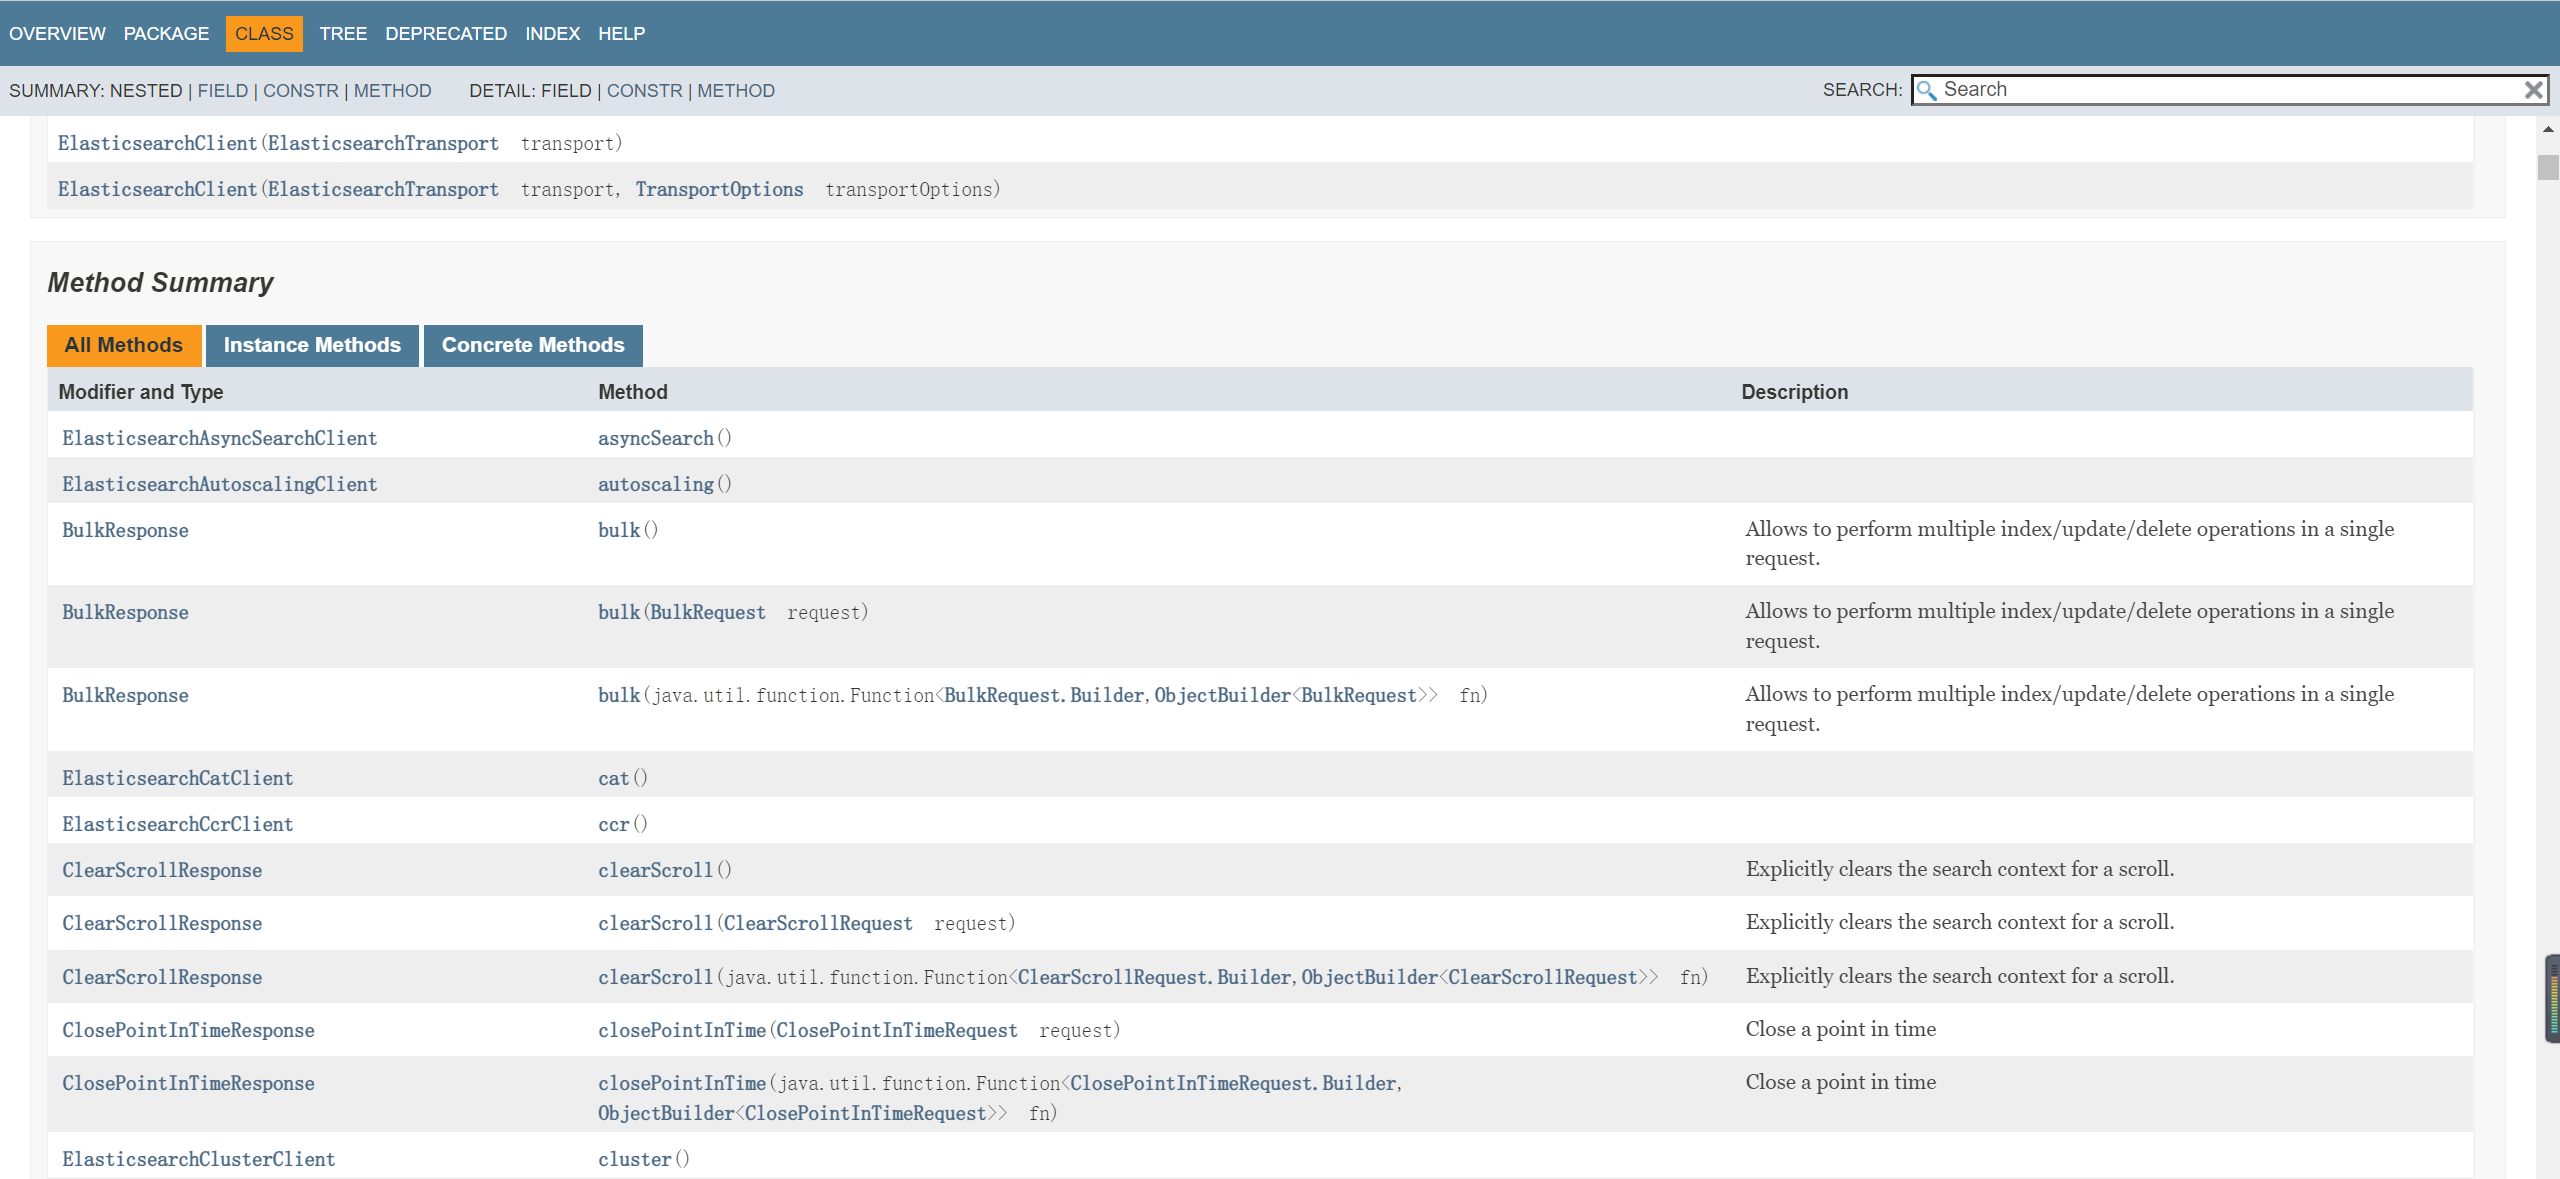Screen dimensions: 2560x1179
Task: Open the DEPRECATED navigation item
Action: pyautogui.click(x=446, y=34)
